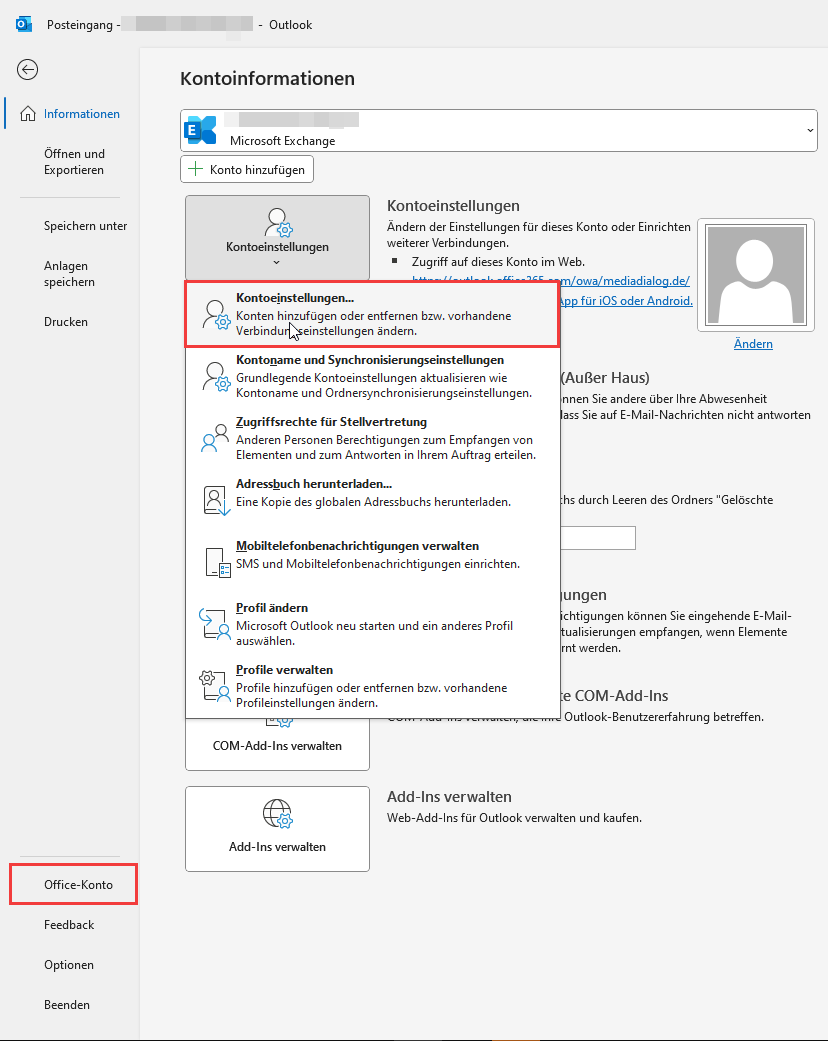Select Kontoeinstellungen... from the dropdown menu
Screen dimensions: 828x1041
(x=373, y=314)
